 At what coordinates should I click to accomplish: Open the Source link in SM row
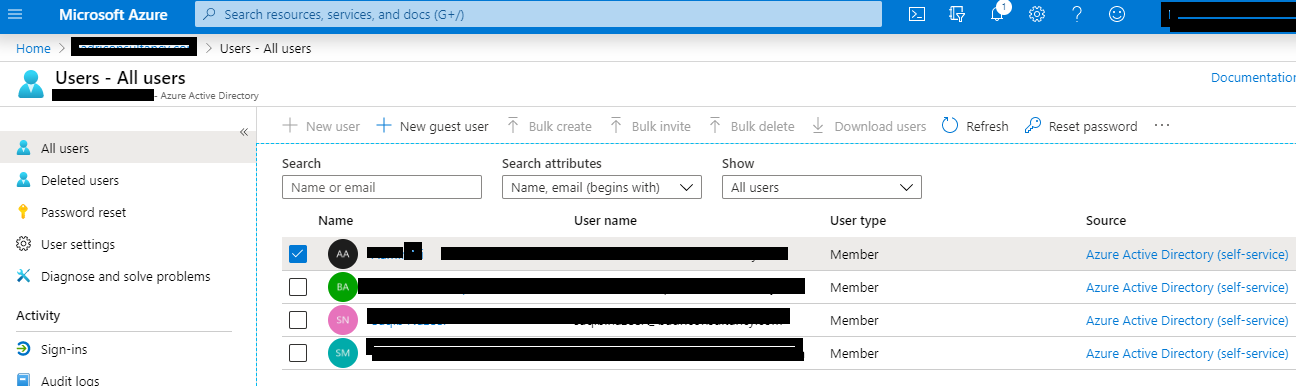(x=1187, y=353)
